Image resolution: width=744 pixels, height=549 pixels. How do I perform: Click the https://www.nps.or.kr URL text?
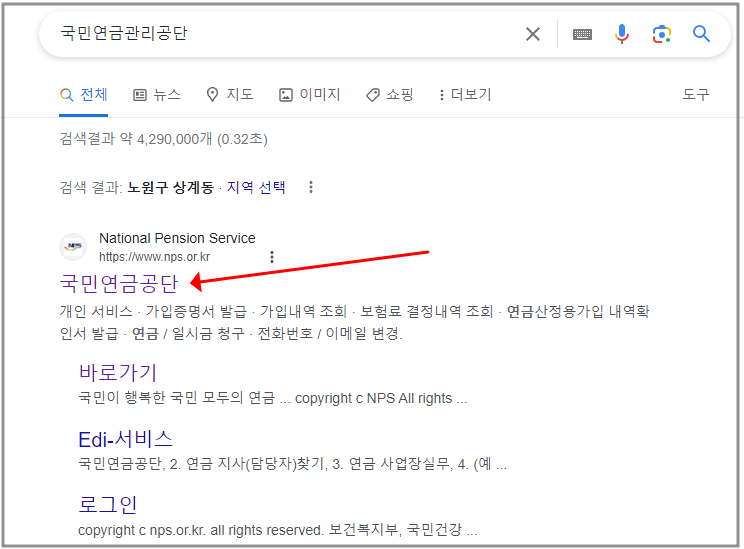point(154,257)
